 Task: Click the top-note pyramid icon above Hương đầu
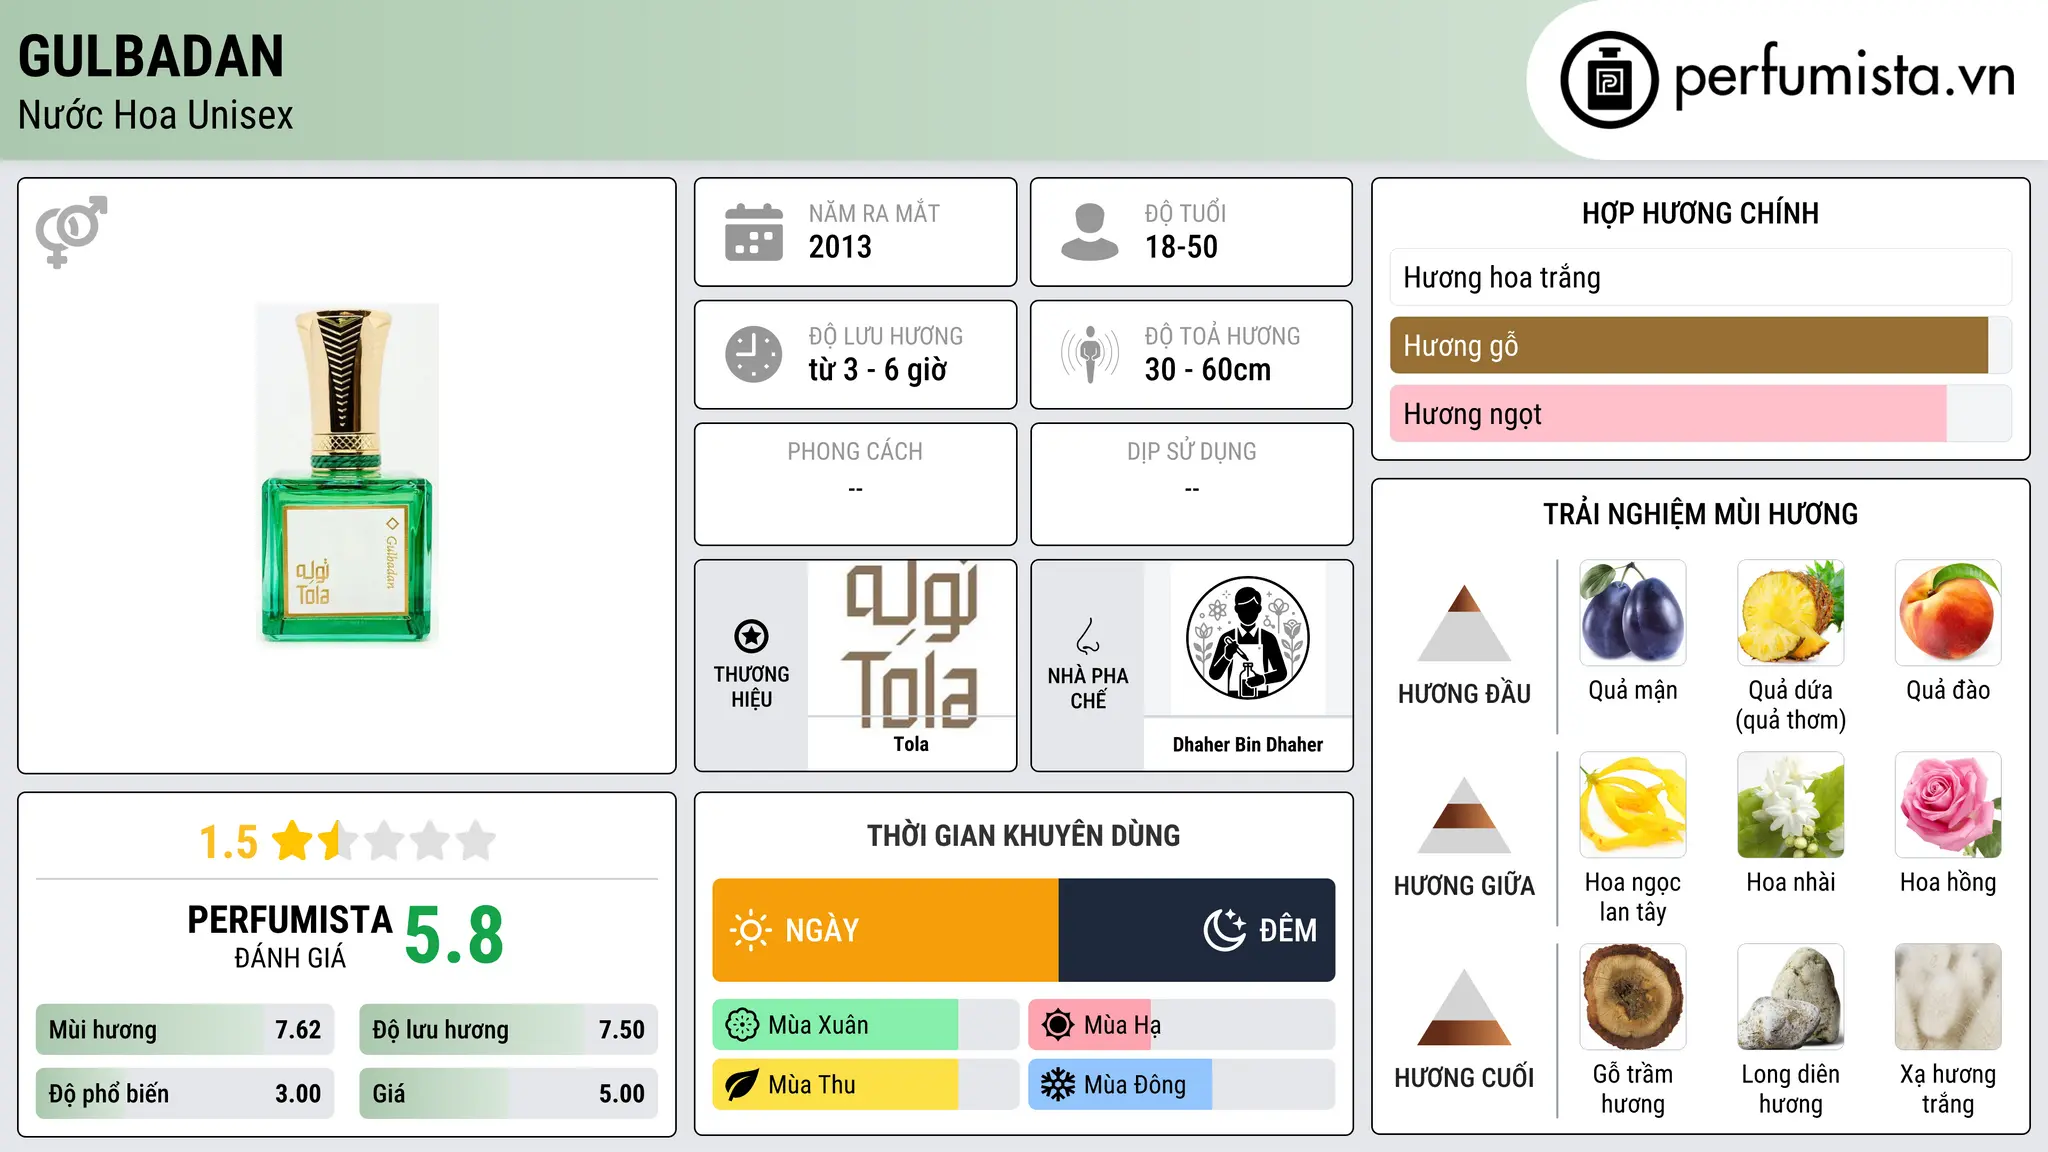click(x=1464, y=623)
